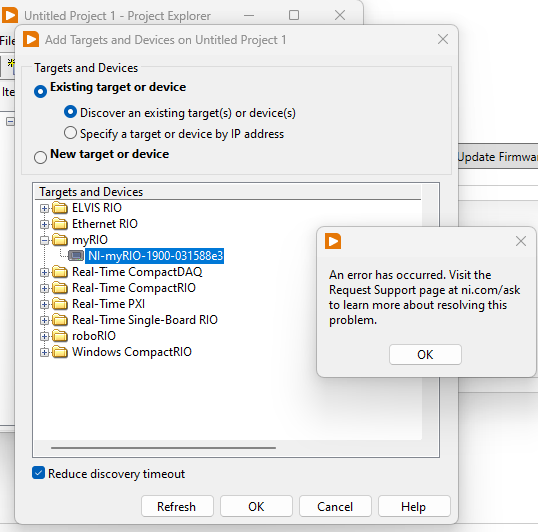
Task: Click the Real-Time CompactDAQ folder icon
Action: (60, 272)
